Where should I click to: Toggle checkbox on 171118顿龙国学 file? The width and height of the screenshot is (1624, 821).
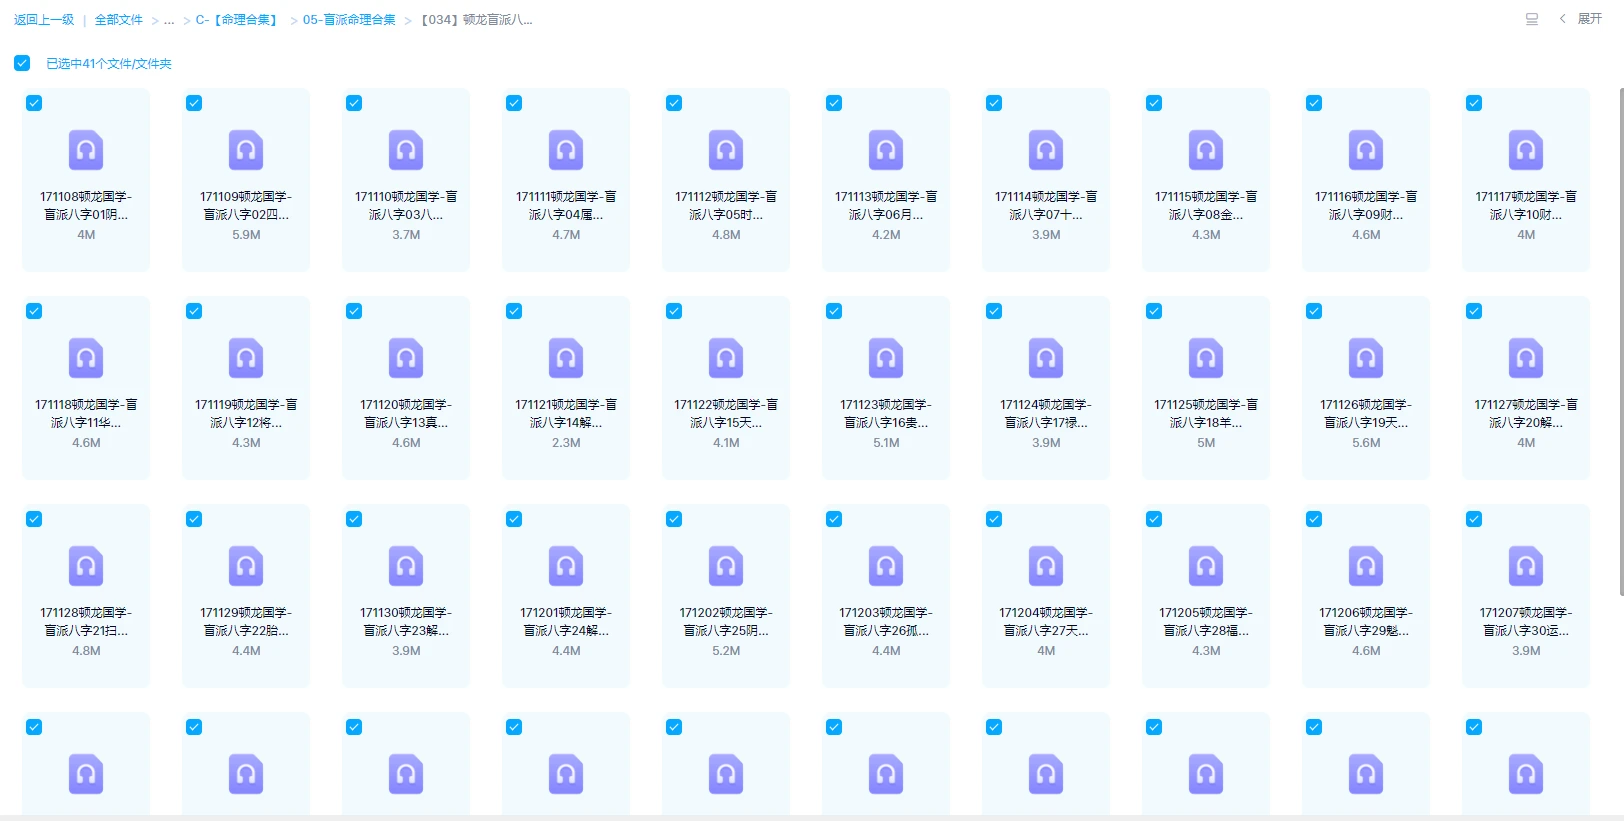(x=34, y=311)
